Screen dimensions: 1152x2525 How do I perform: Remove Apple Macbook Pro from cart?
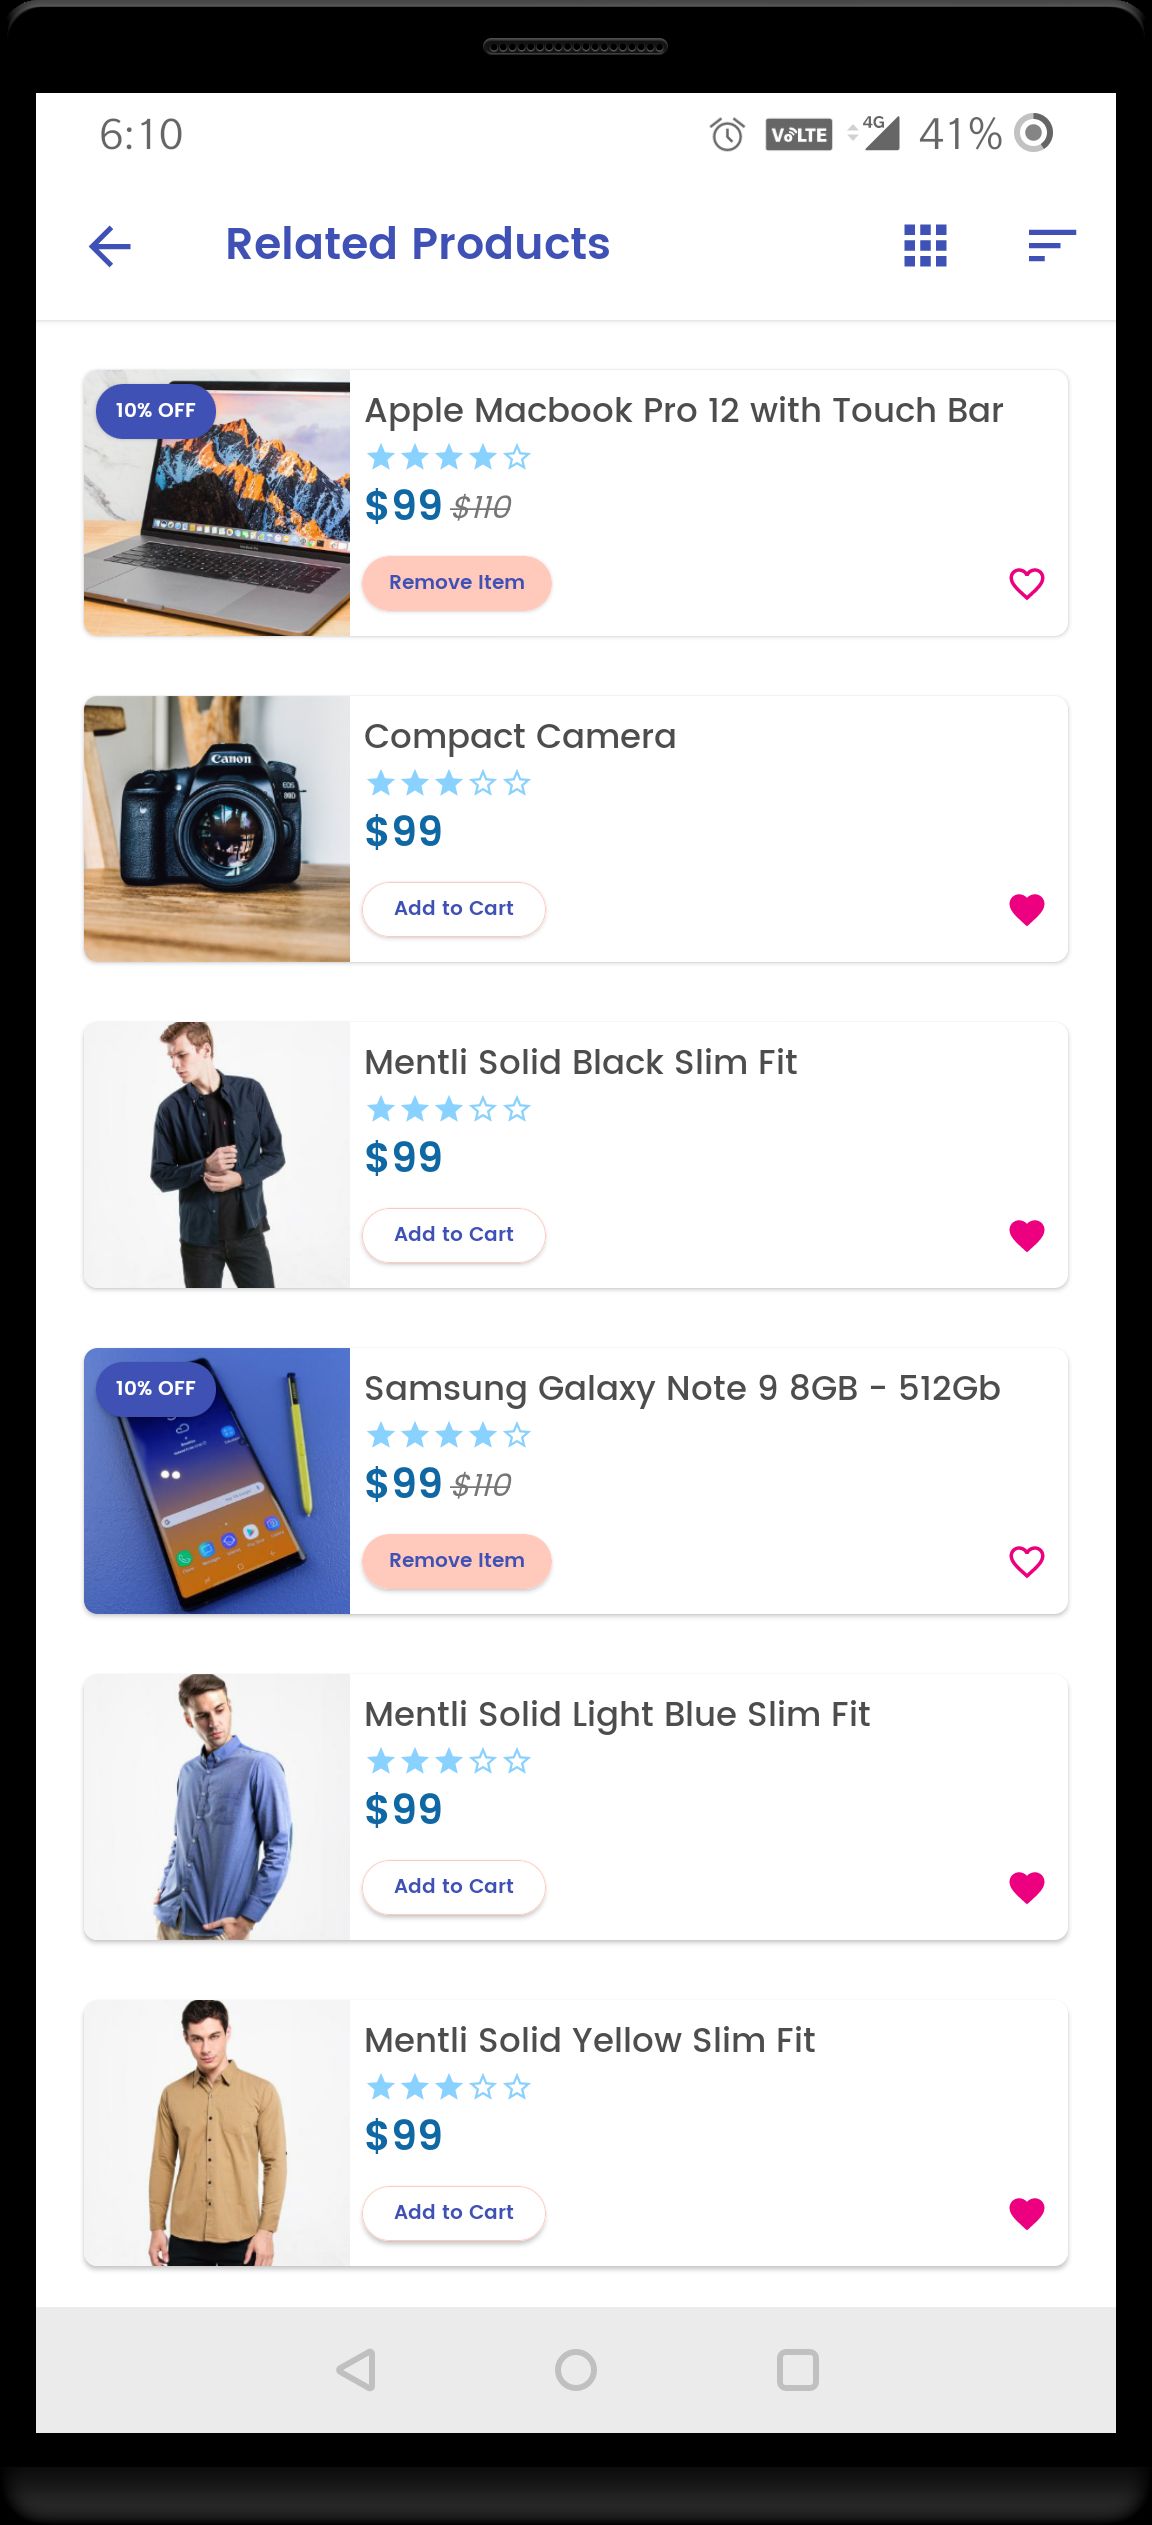456,583
